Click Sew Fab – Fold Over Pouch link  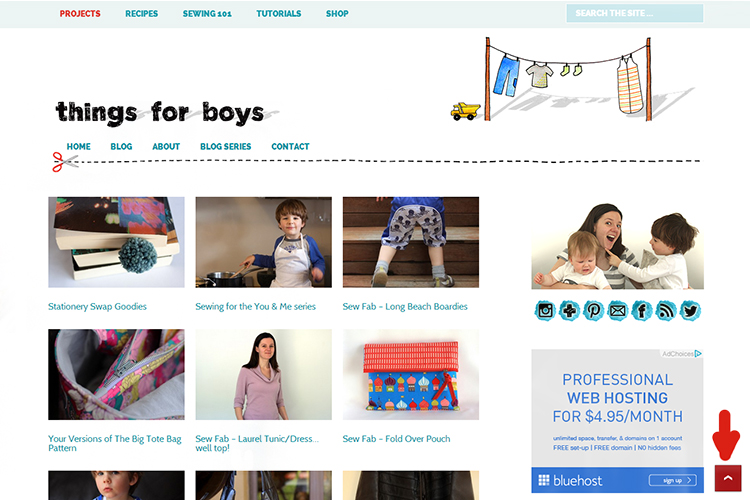click(x=396, y=439)
